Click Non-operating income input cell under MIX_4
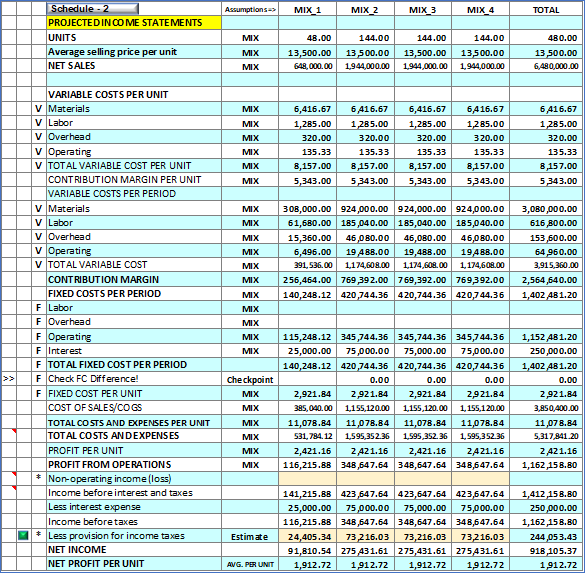 coord(481,479)
